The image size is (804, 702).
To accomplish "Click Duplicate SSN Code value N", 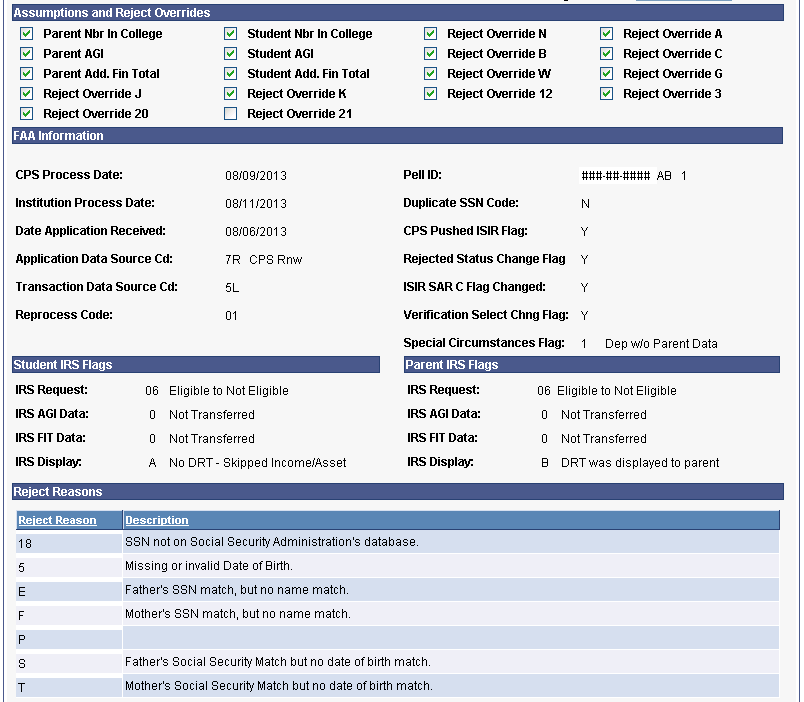I will click(585, 204).
